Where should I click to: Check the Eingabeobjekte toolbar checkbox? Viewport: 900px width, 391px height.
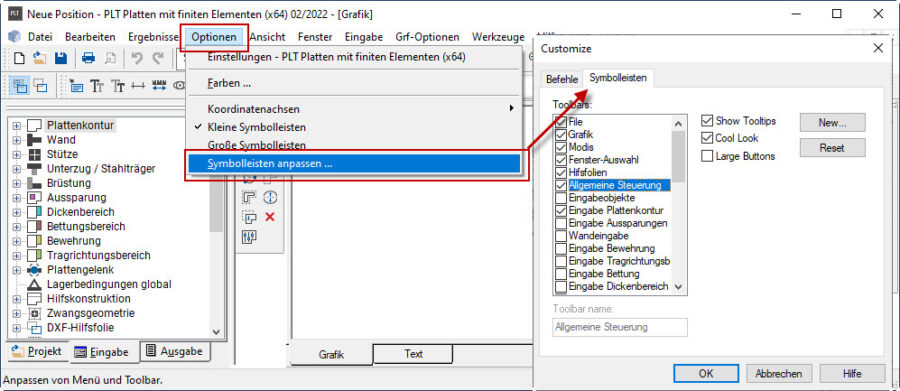pyautogui.click(x=561, y=198)
